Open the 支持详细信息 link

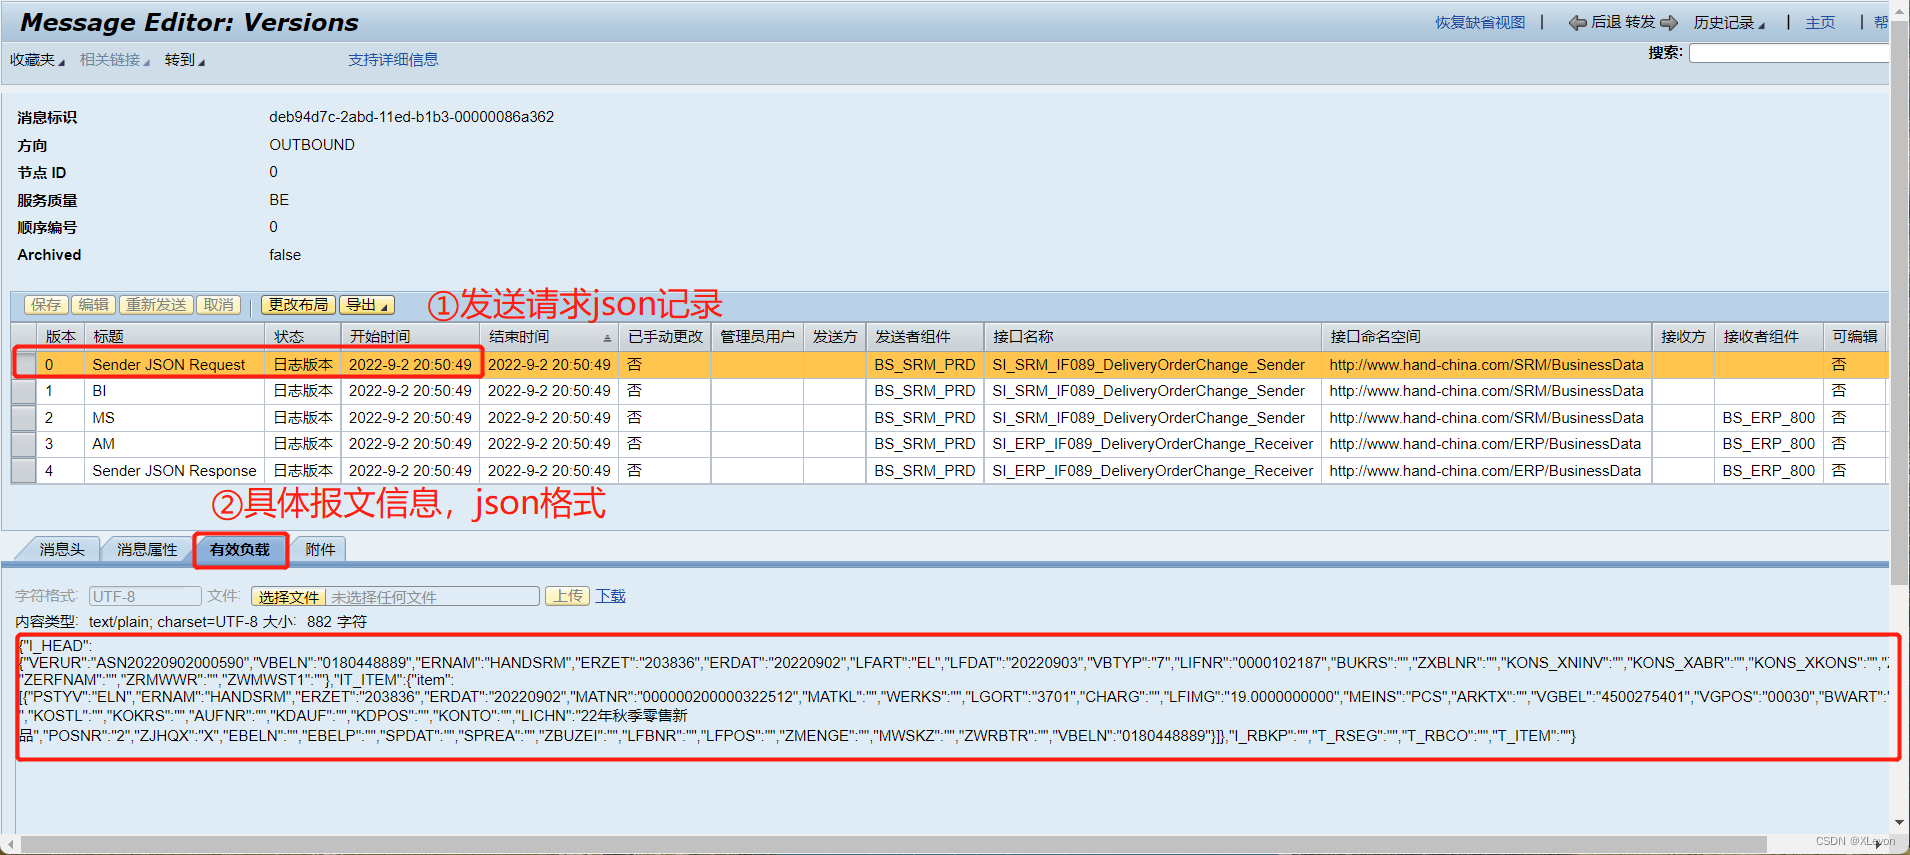click(x=393, y=60)
